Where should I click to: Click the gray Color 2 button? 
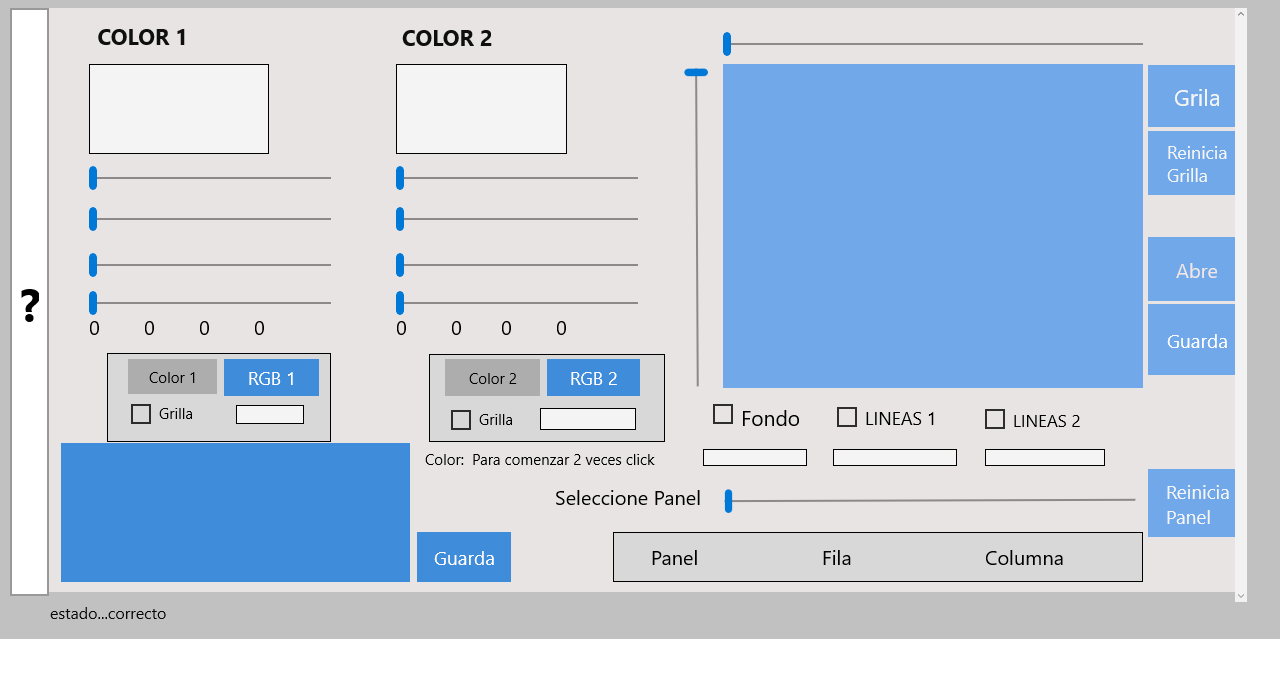[492, 378]
